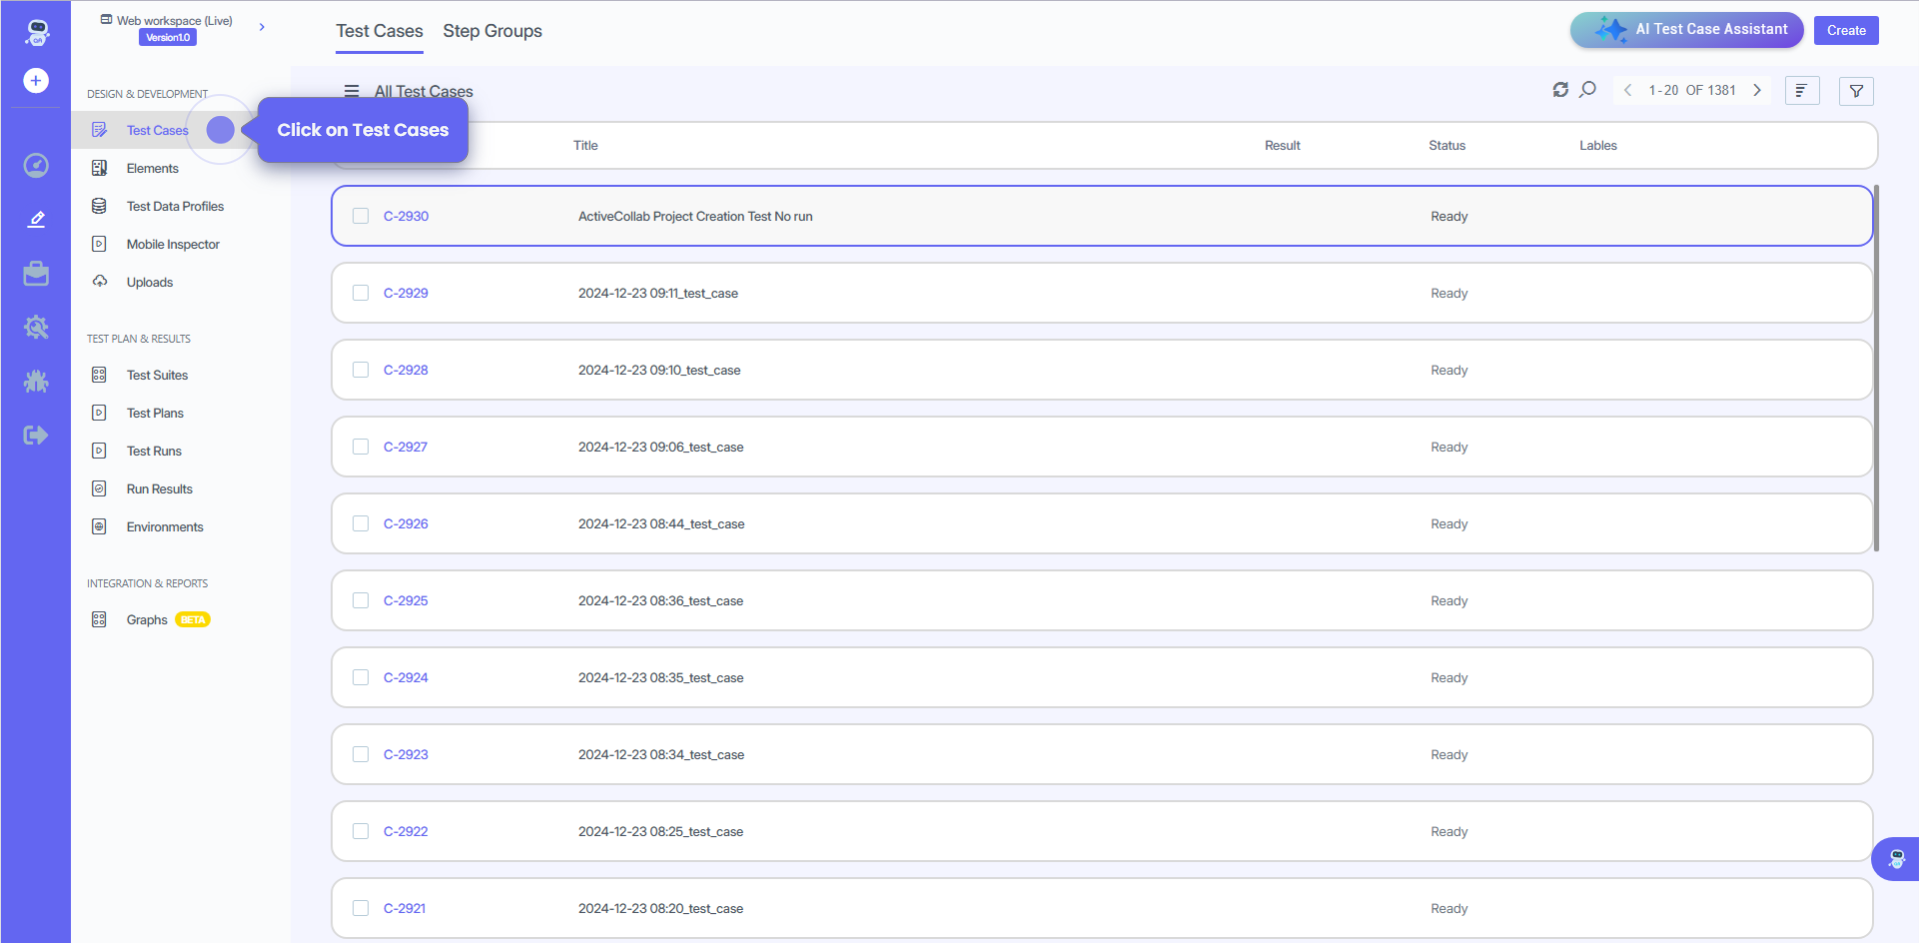The height and width of the screenshot is (943, 1919).
Task: Open the floating chatbot icon at the right edge
Action: pos(1896,859)
